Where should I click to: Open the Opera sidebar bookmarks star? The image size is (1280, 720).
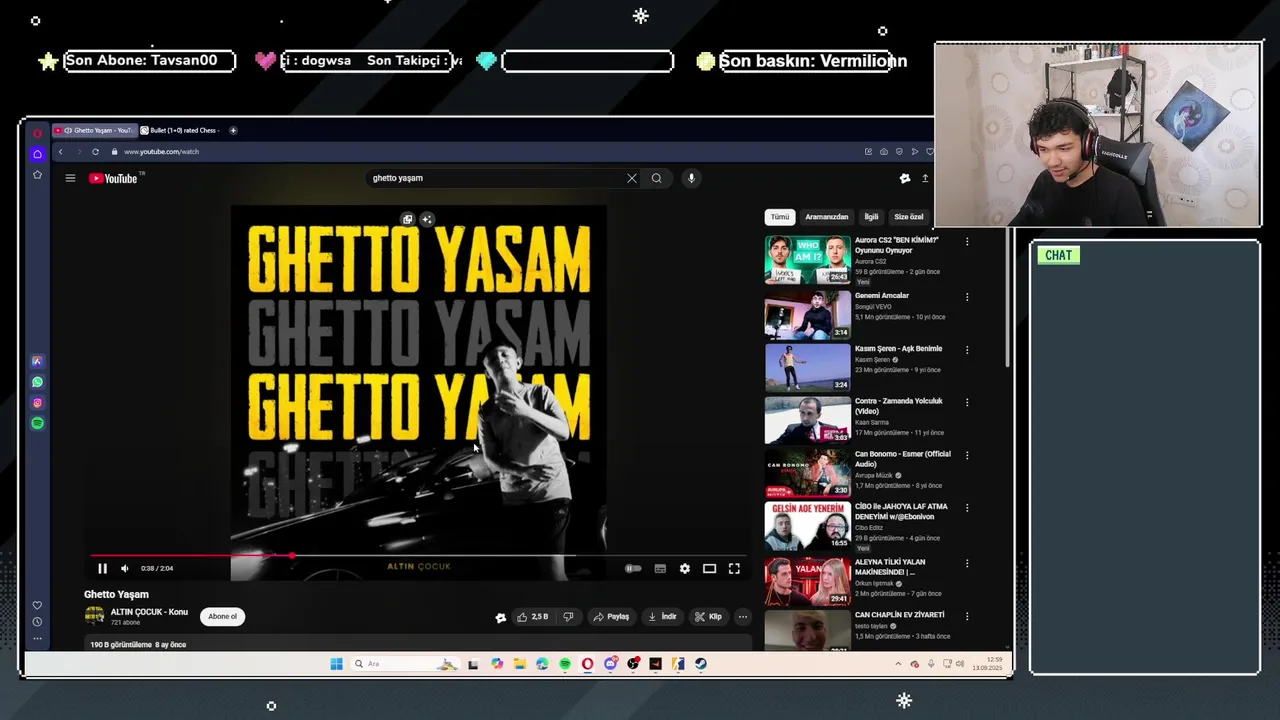(37, 175)
